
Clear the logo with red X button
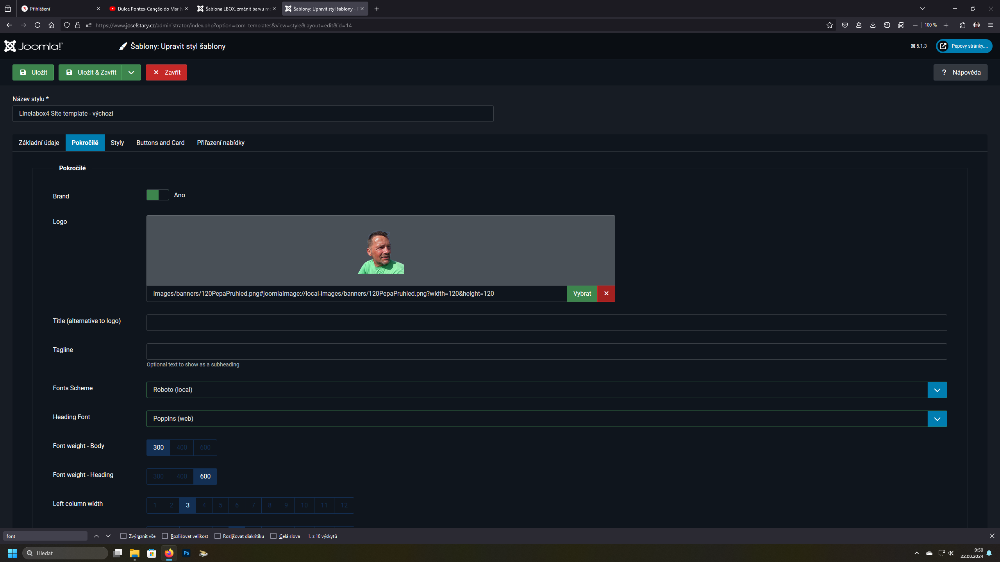[607, 293]
